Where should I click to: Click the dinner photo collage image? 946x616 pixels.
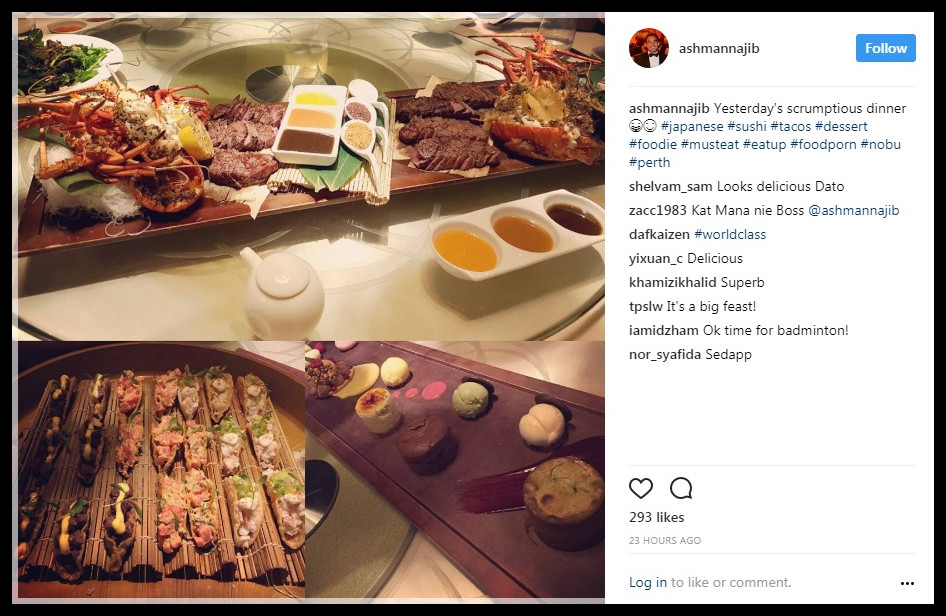coord(311,308)
